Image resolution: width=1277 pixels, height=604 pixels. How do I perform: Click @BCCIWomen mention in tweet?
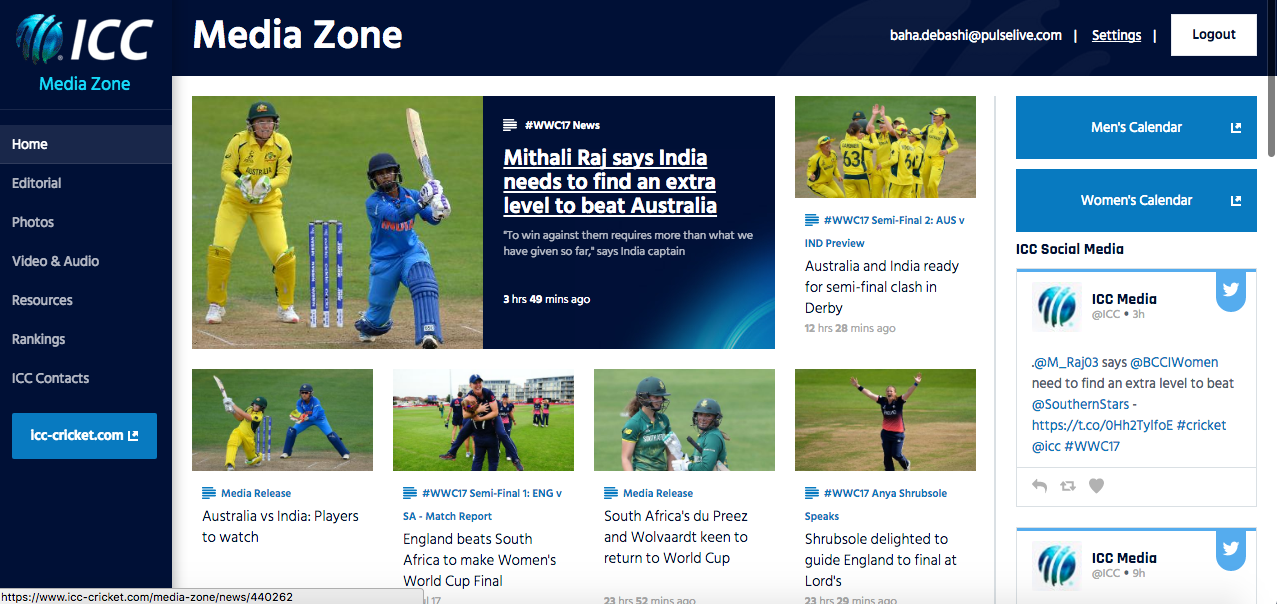coord(1174,362)
